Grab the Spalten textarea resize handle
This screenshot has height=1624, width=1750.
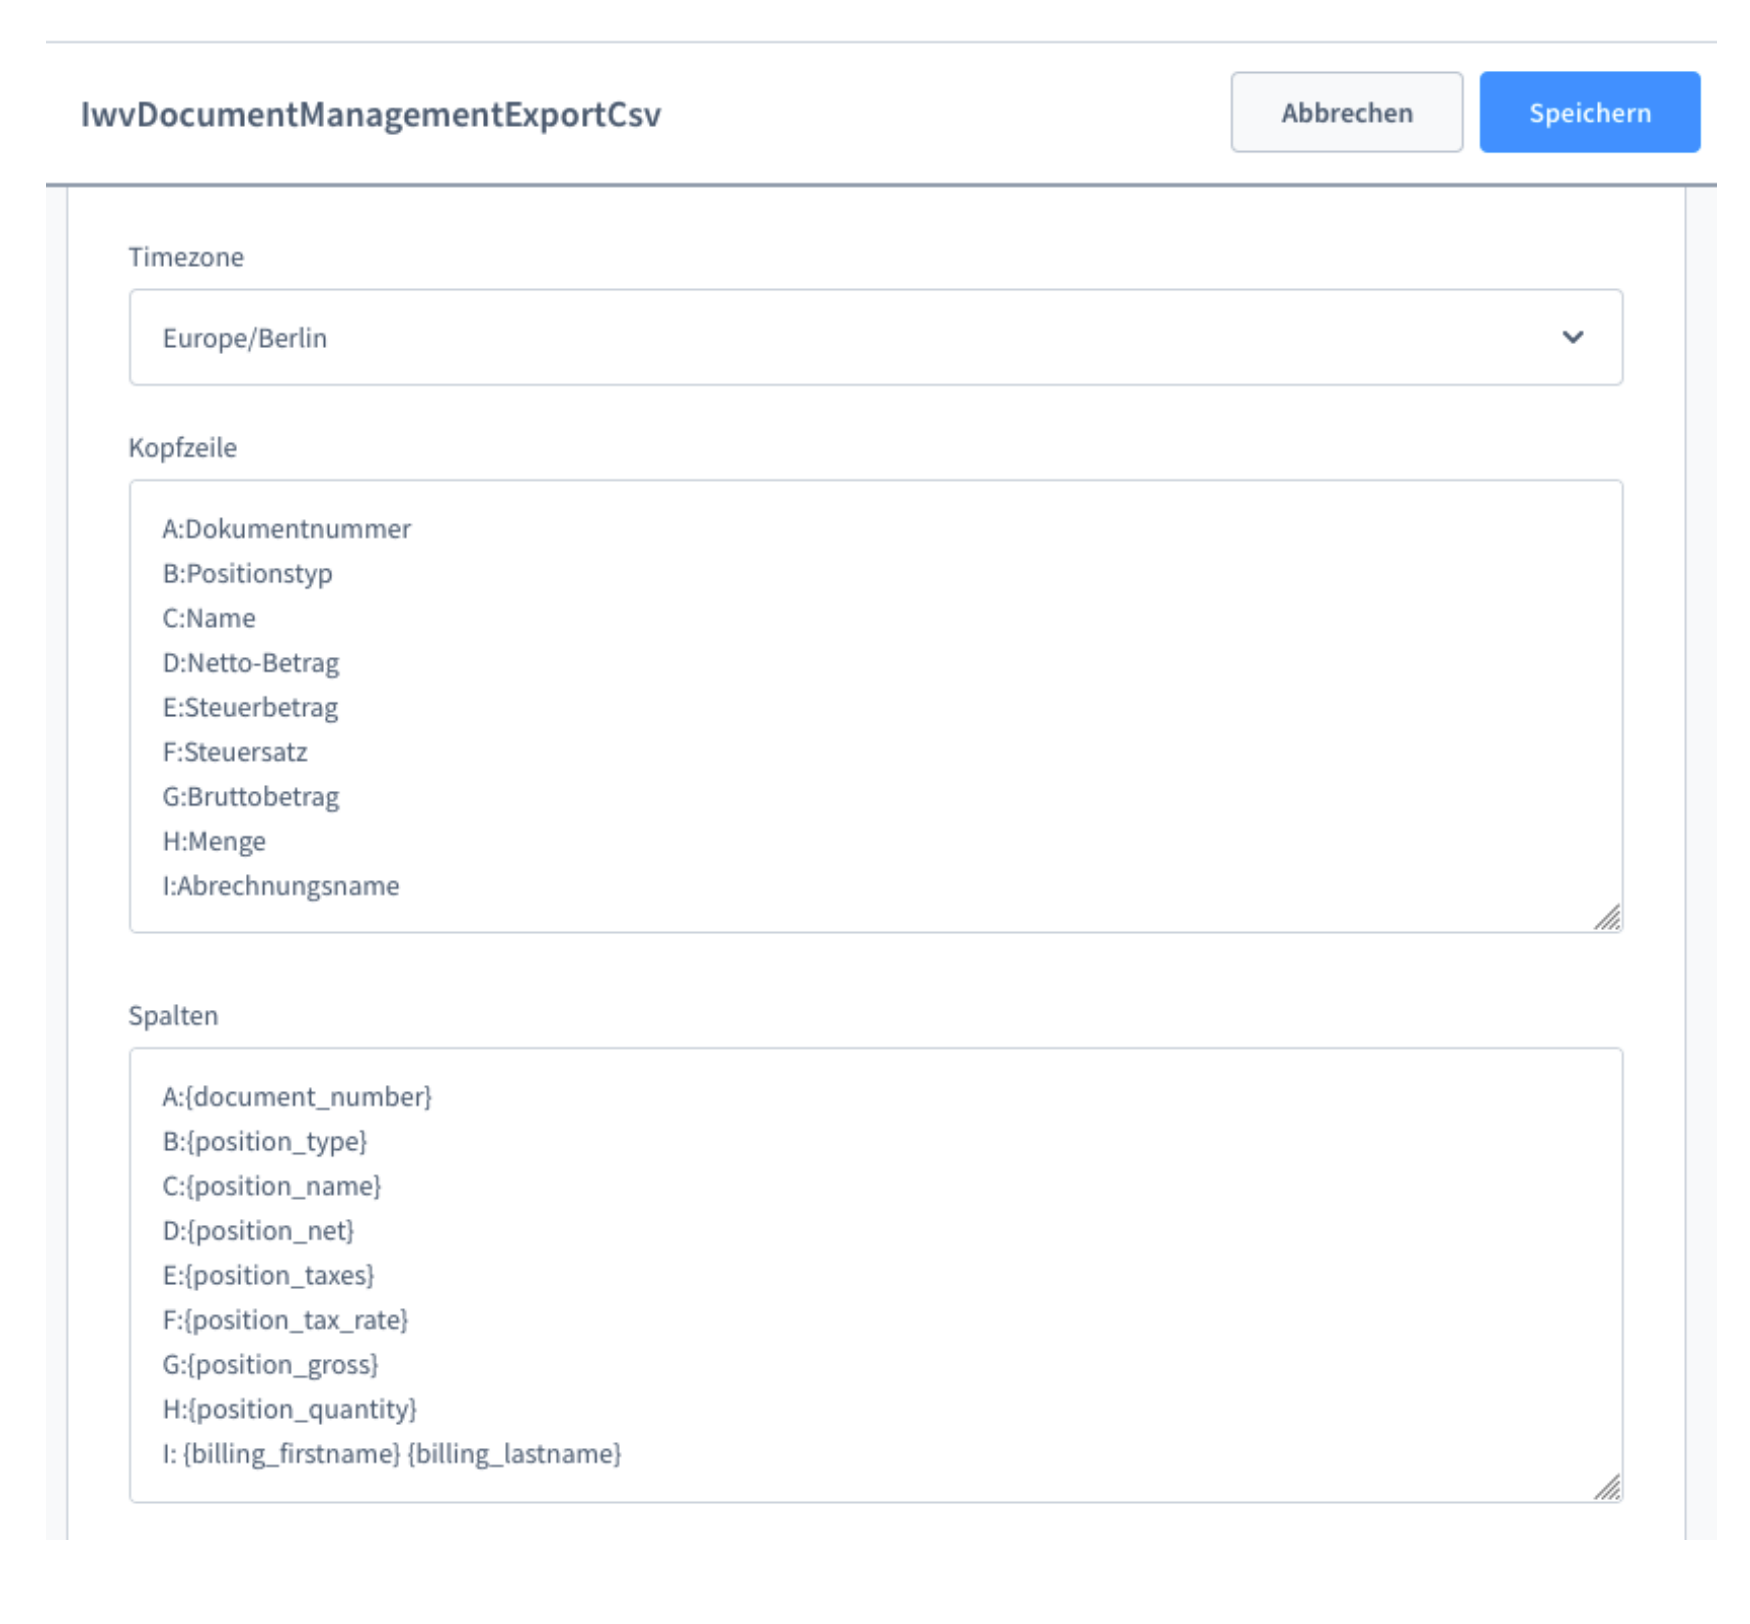[x=1607, y=1487]
